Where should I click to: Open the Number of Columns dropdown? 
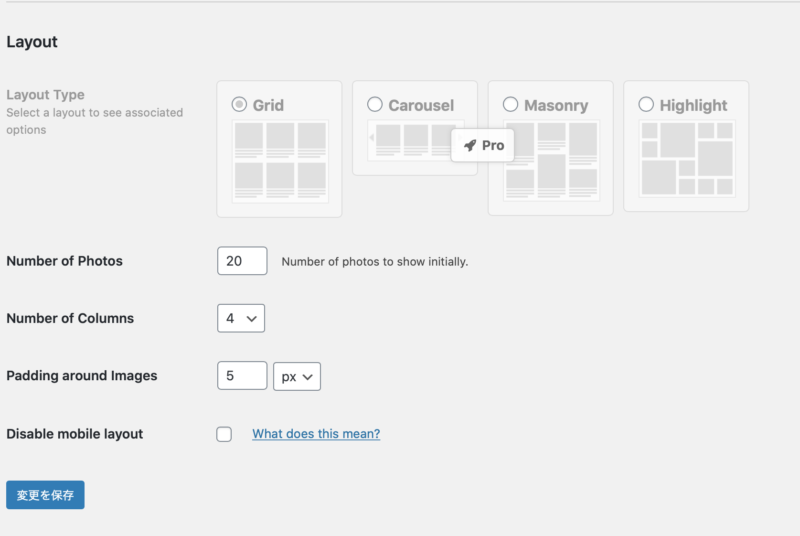point(241,318)
